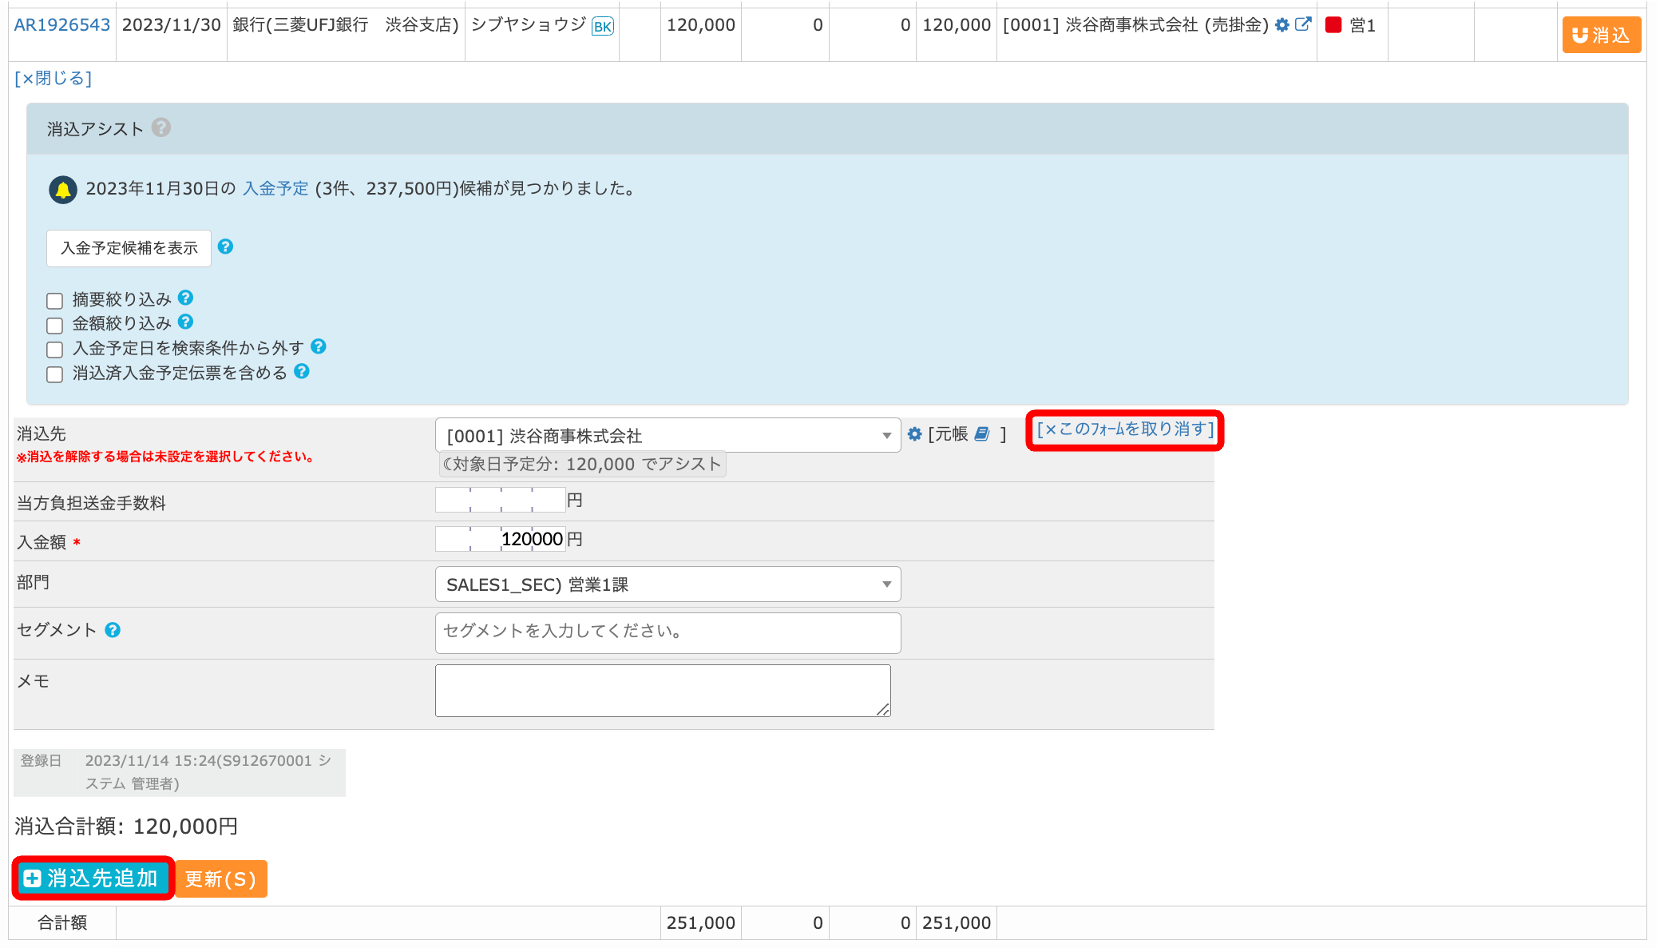This screenshot has width=1659, height=948.
Task: Open the 消込先 customer dropdown
Action: 667,436
